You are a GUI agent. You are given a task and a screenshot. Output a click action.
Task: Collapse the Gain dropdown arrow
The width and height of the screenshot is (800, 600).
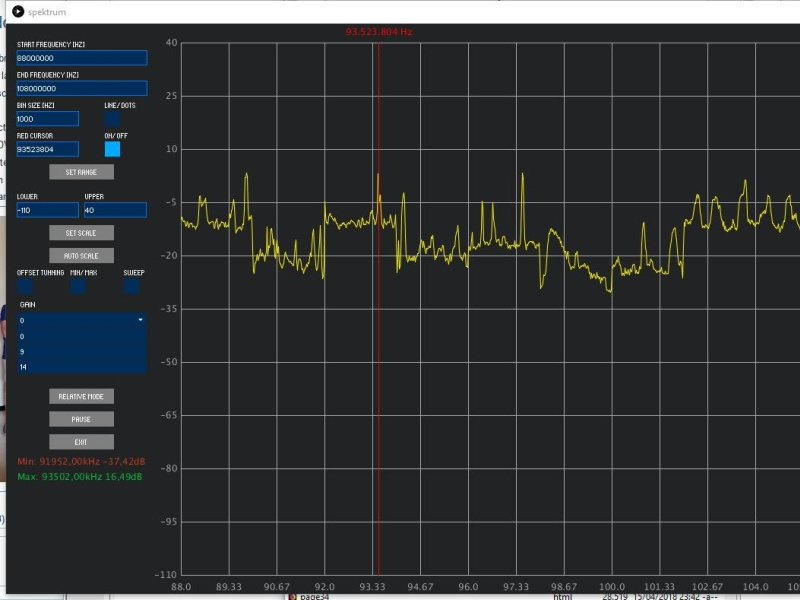point(140,320)
